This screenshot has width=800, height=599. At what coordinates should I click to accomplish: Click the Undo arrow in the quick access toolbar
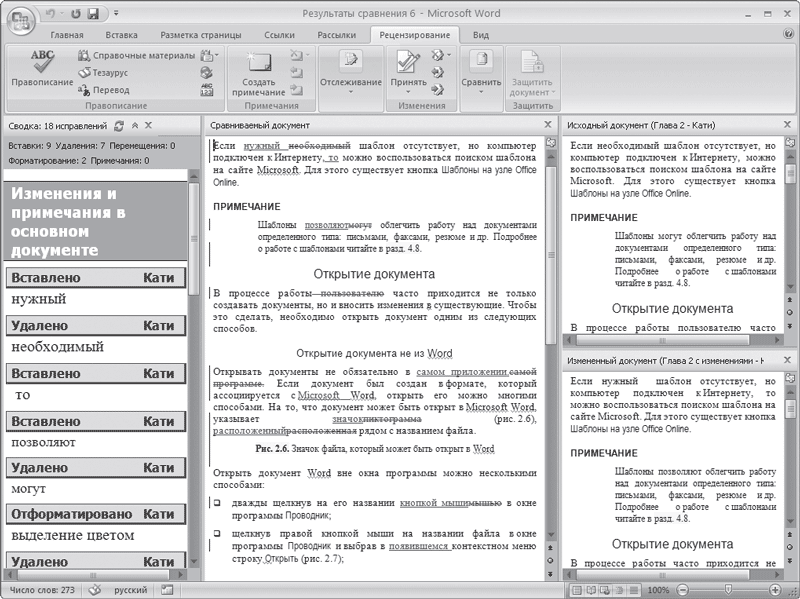point(51,14)
